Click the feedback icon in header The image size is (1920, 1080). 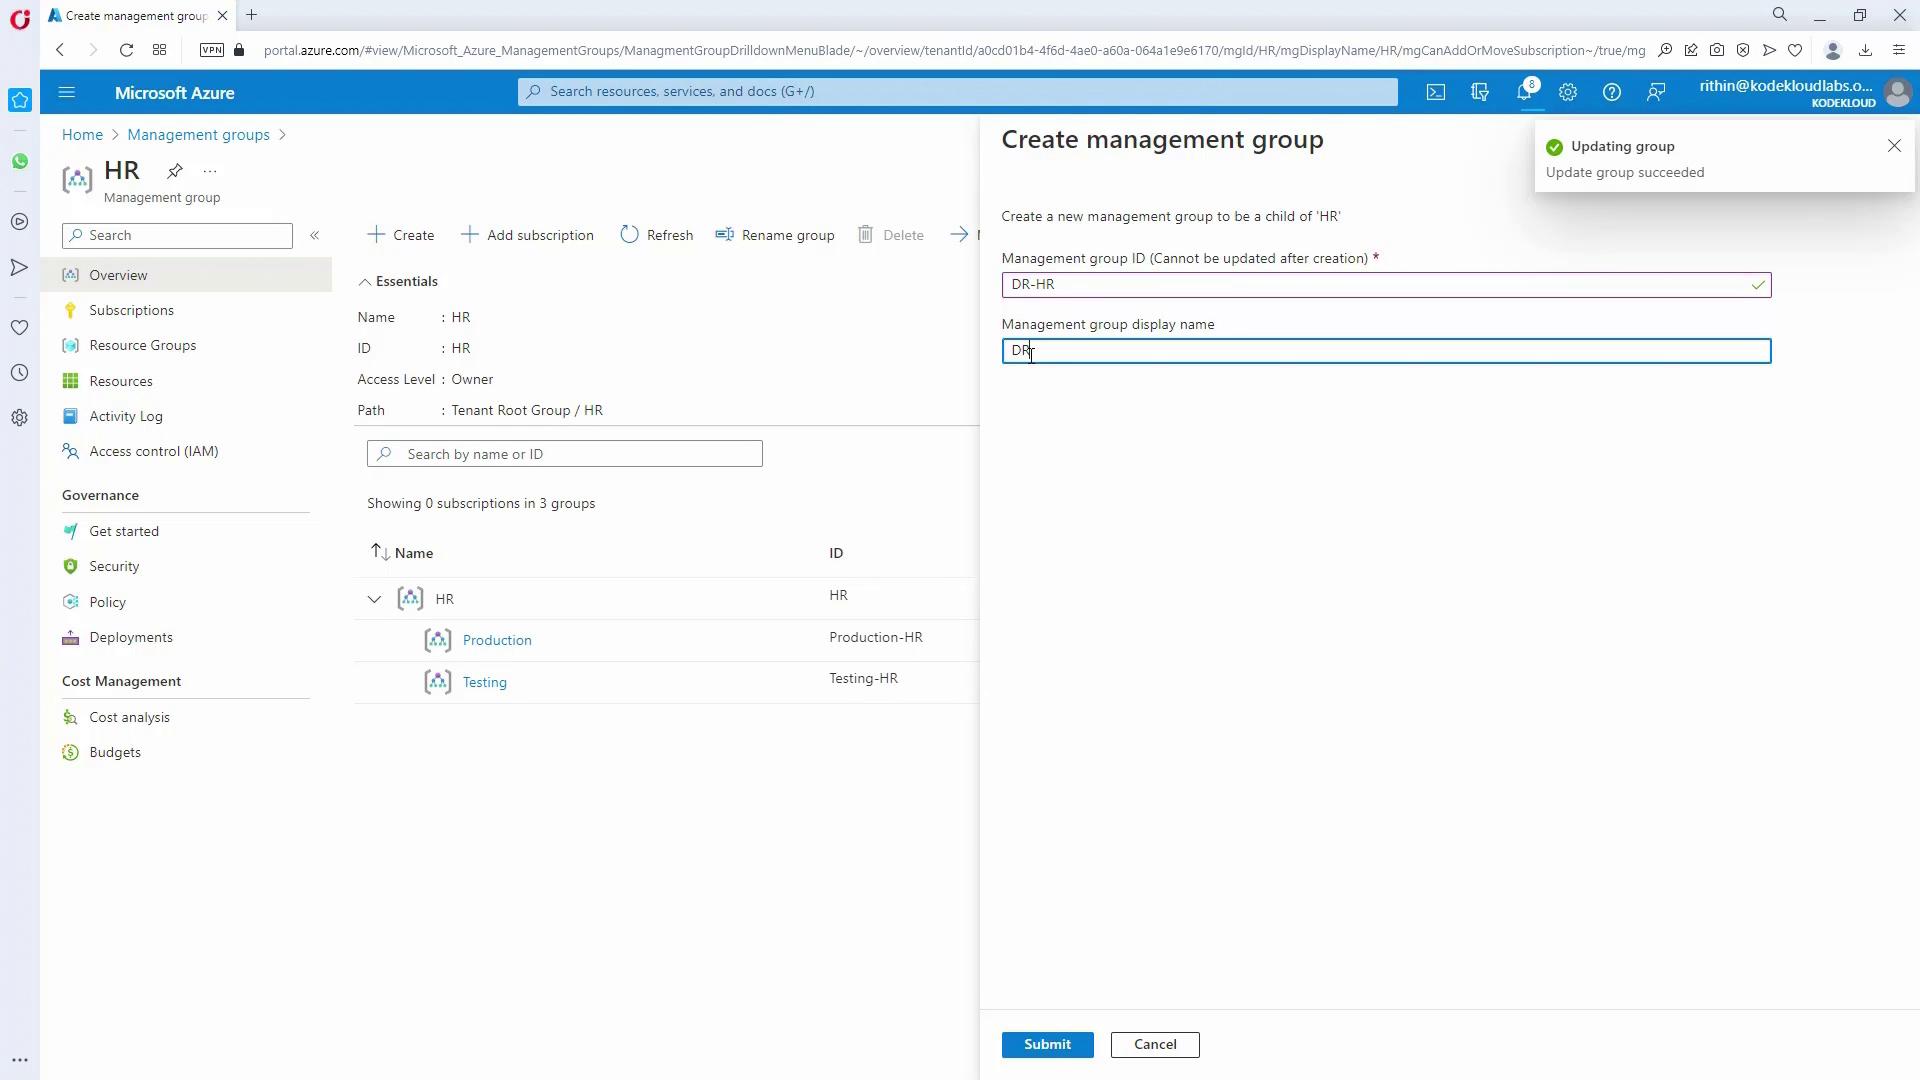click(1656, 92)
